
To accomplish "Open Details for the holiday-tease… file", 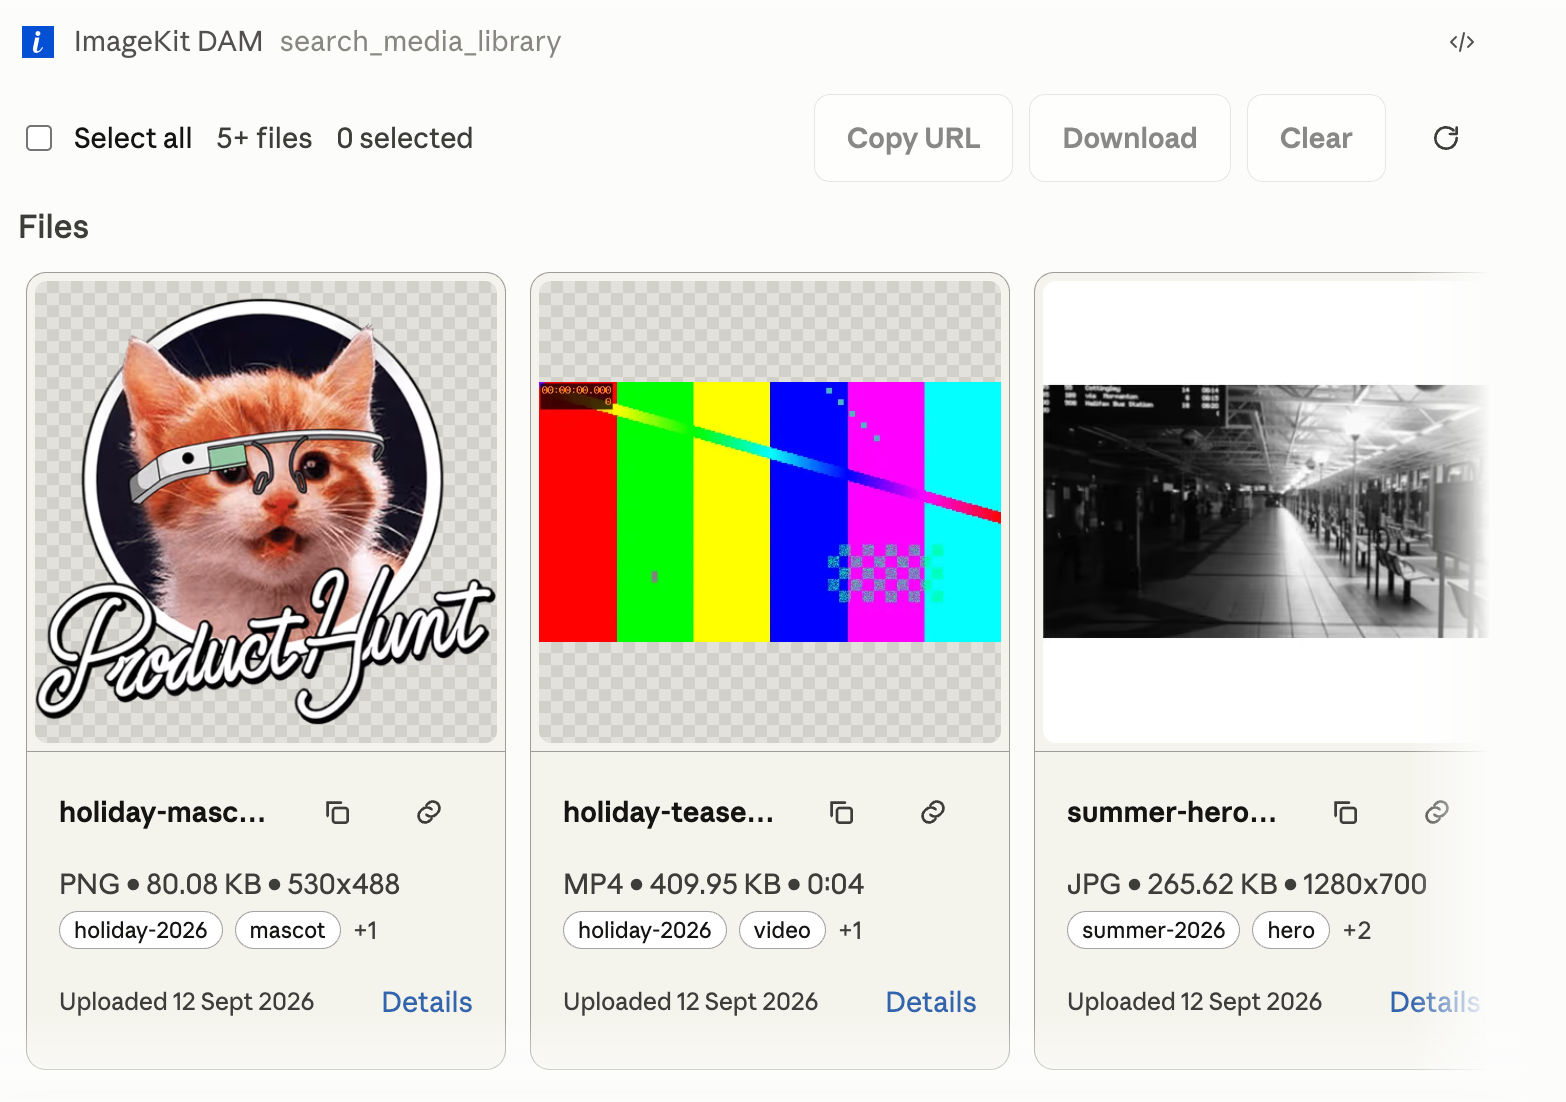I will pyautogui.click(x=931, y=1002).
